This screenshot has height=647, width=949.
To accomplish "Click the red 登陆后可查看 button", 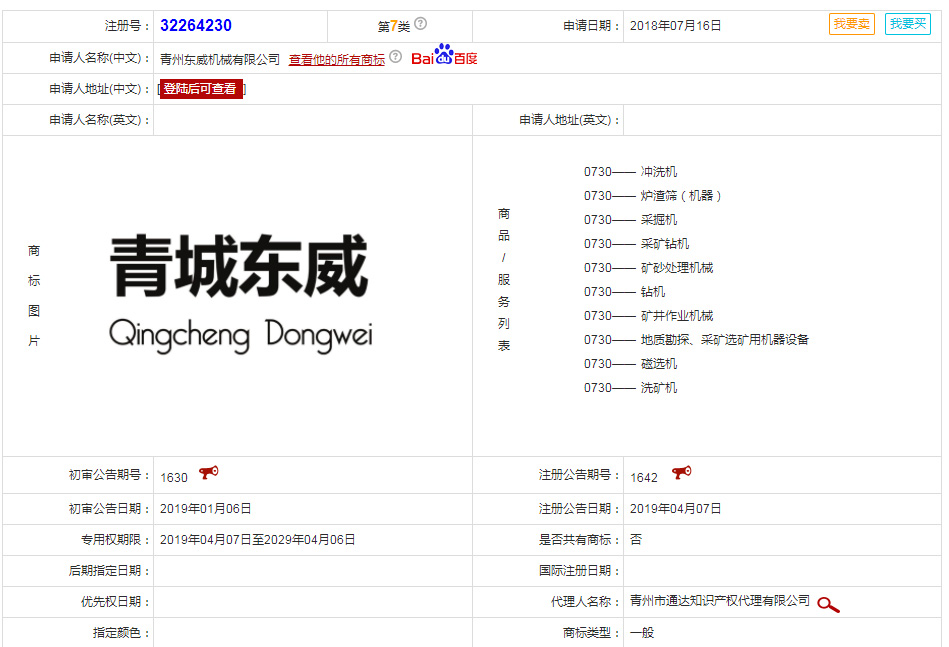I will click(201, 89).
